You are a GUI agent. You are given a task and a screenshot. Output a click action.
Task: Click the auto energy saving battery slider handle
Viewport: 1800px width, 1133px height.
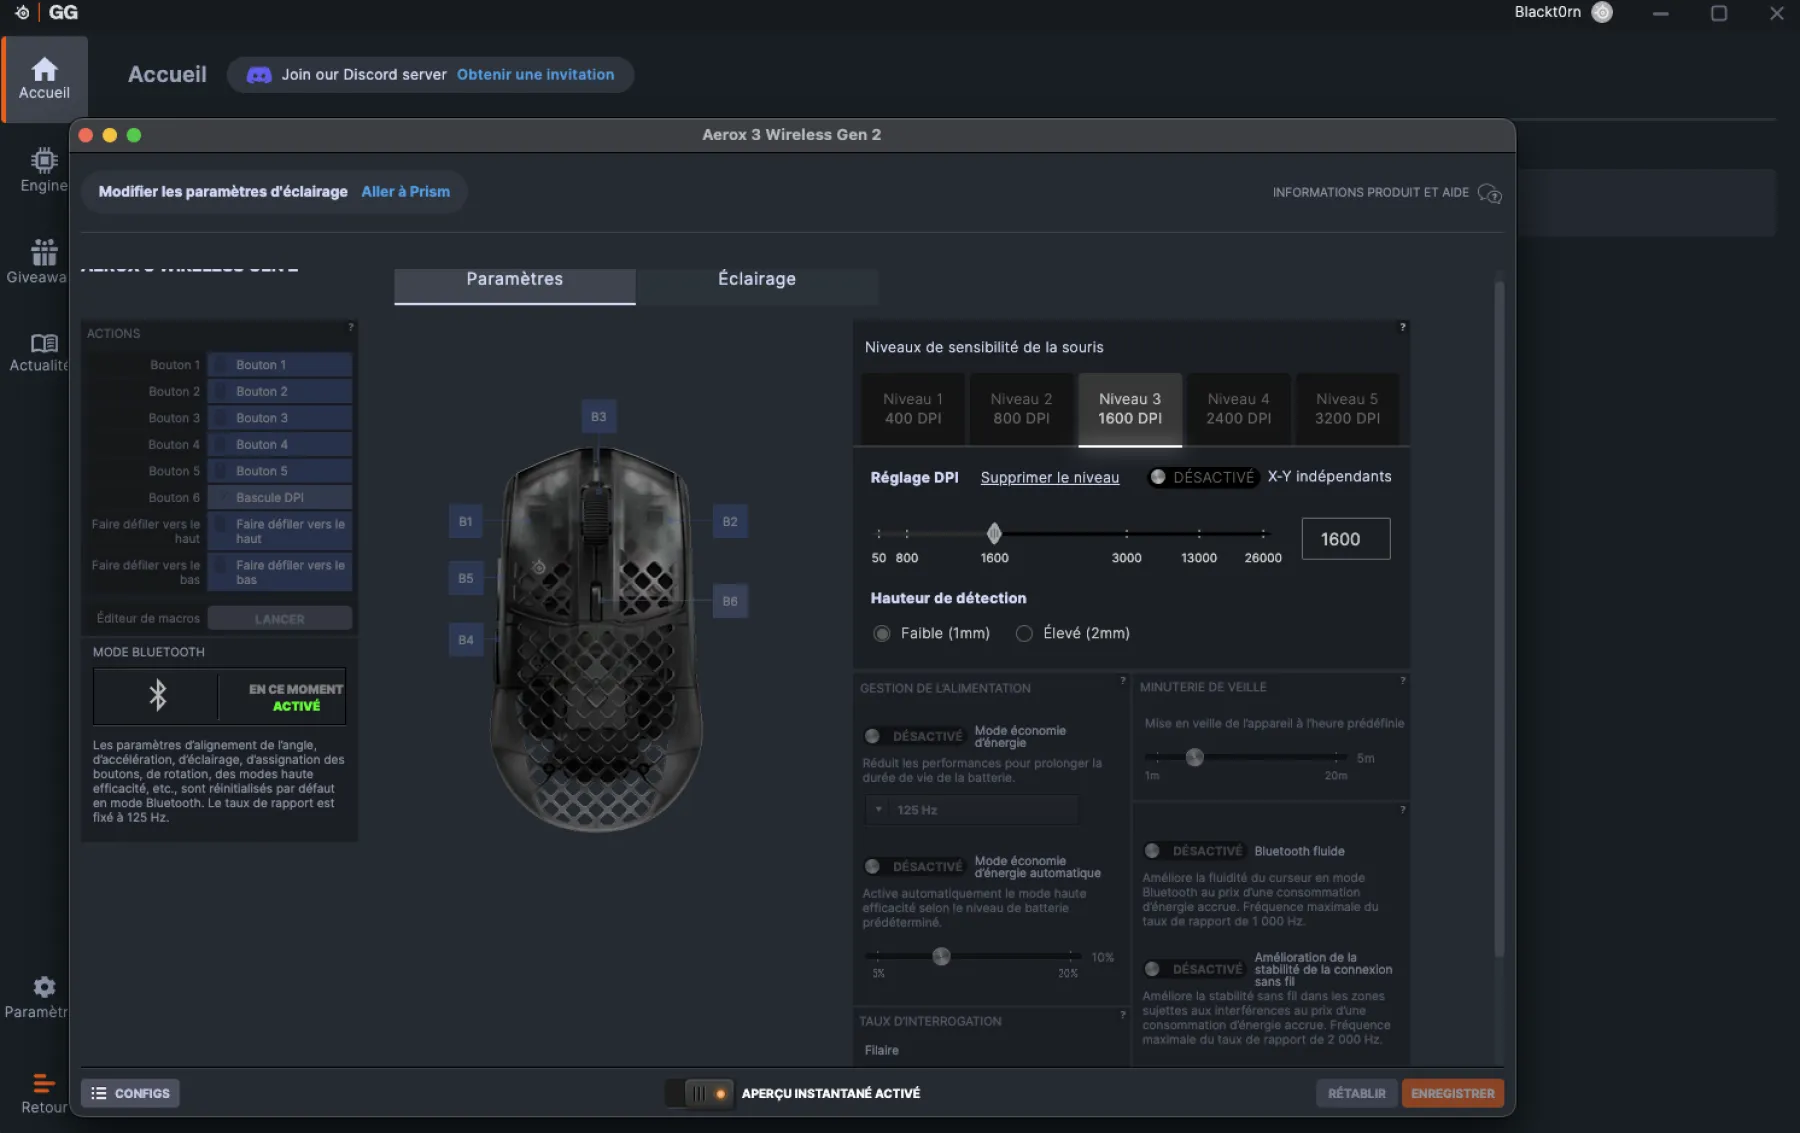(941, 956)
